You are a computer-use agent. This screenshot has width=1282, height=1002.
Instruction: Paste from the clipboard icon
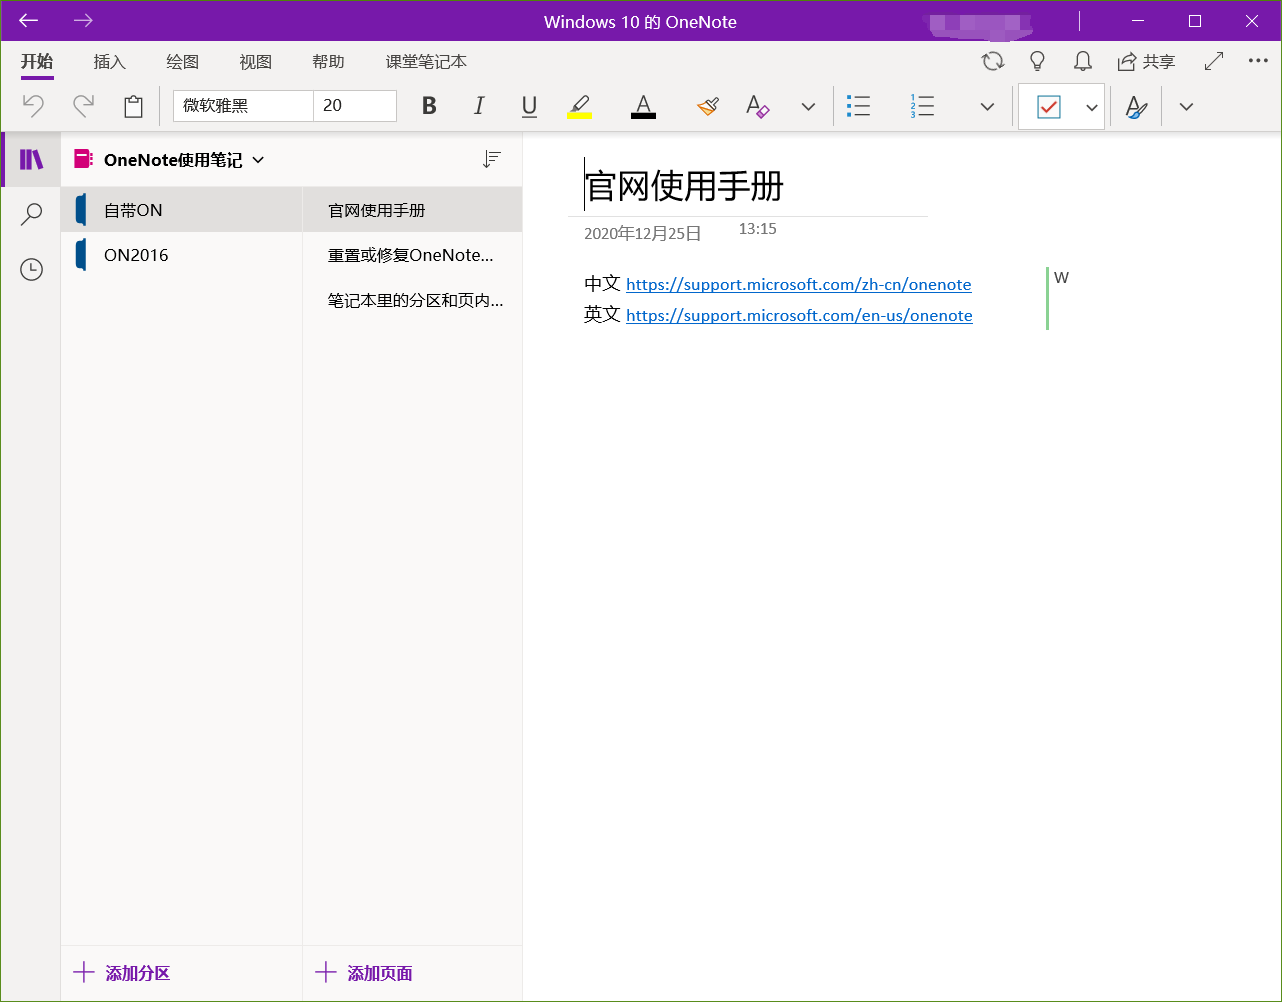tap(133, 106)
